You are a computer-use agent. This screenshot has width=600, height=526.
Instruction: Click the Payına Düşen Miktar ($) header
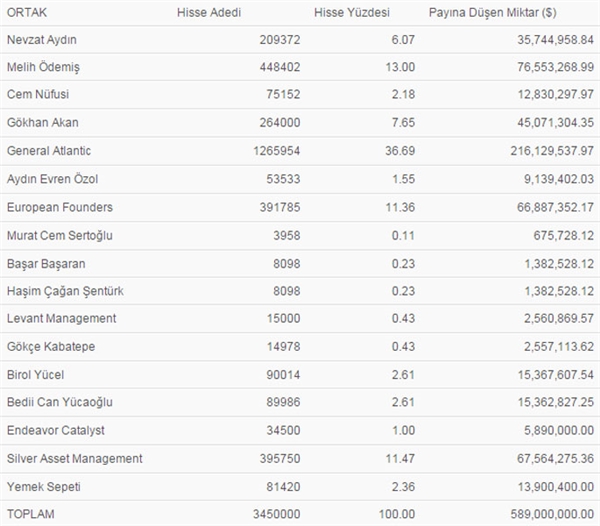click(491, 13)
